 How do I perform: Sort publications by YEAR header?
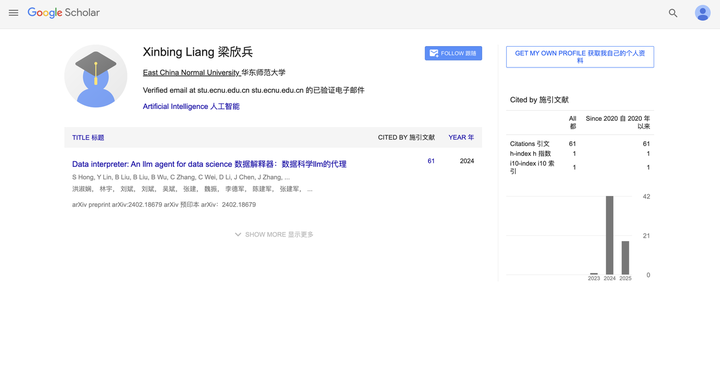pyautogui.click(x=461, y=137)
